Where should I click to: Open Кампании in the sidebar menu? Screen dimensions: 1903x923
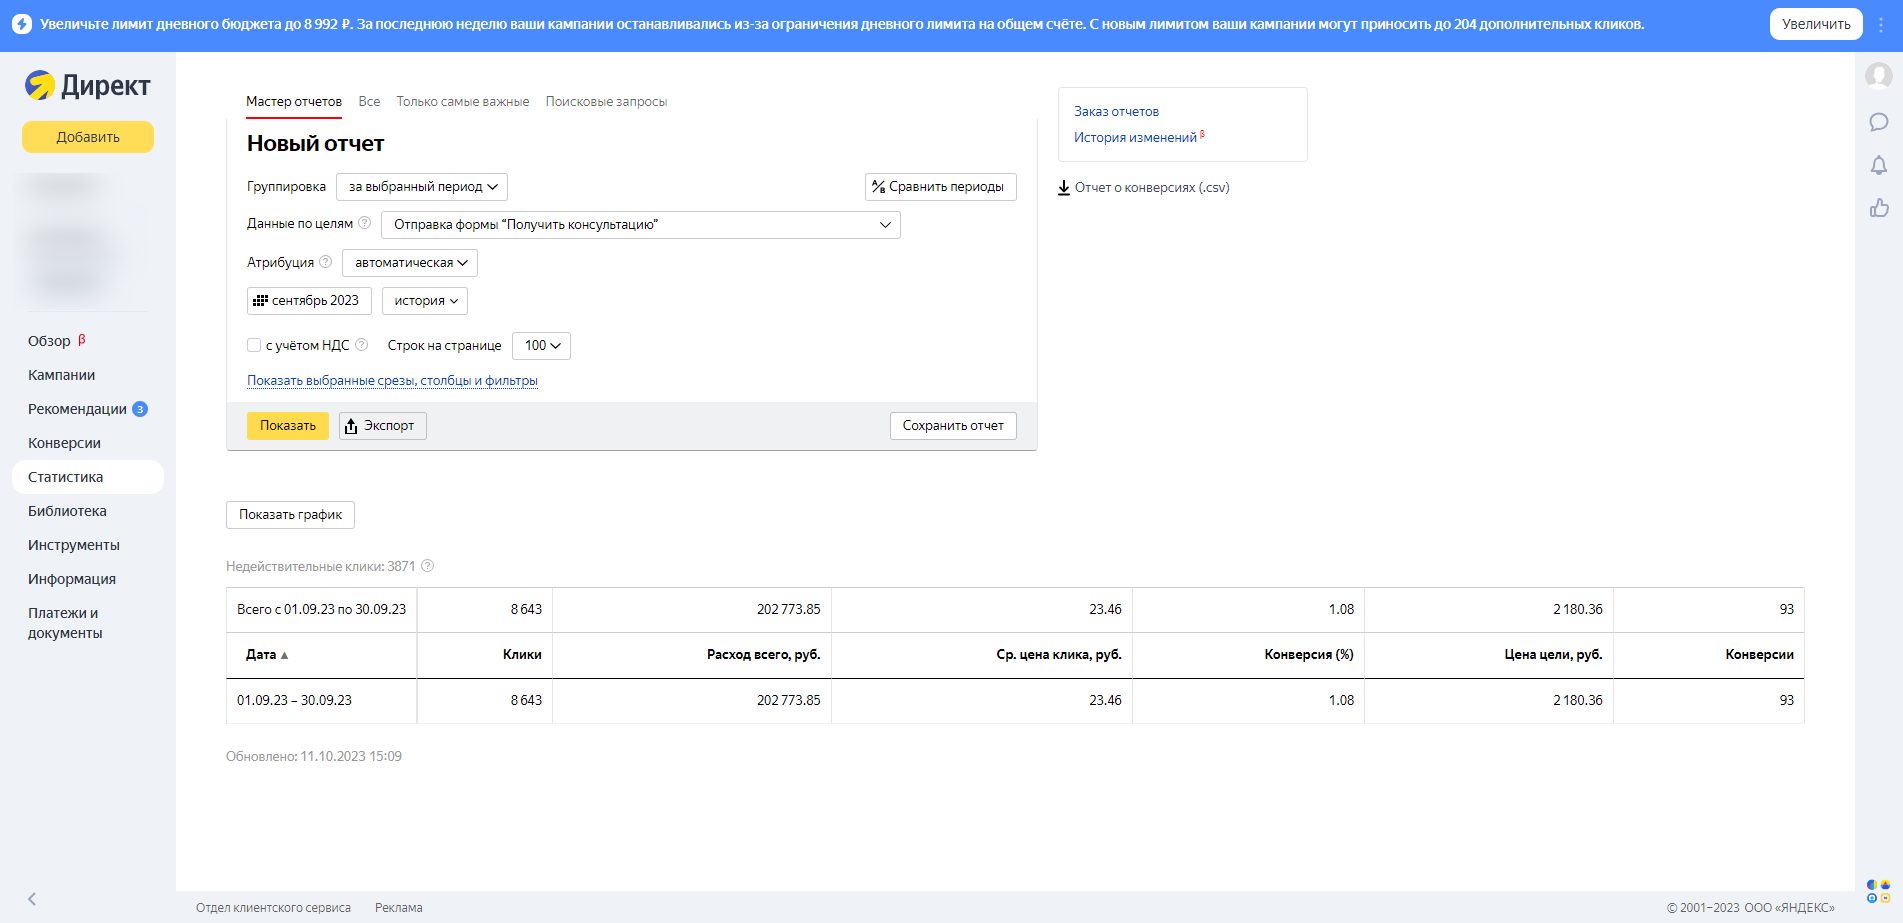[x=62, y=375]
